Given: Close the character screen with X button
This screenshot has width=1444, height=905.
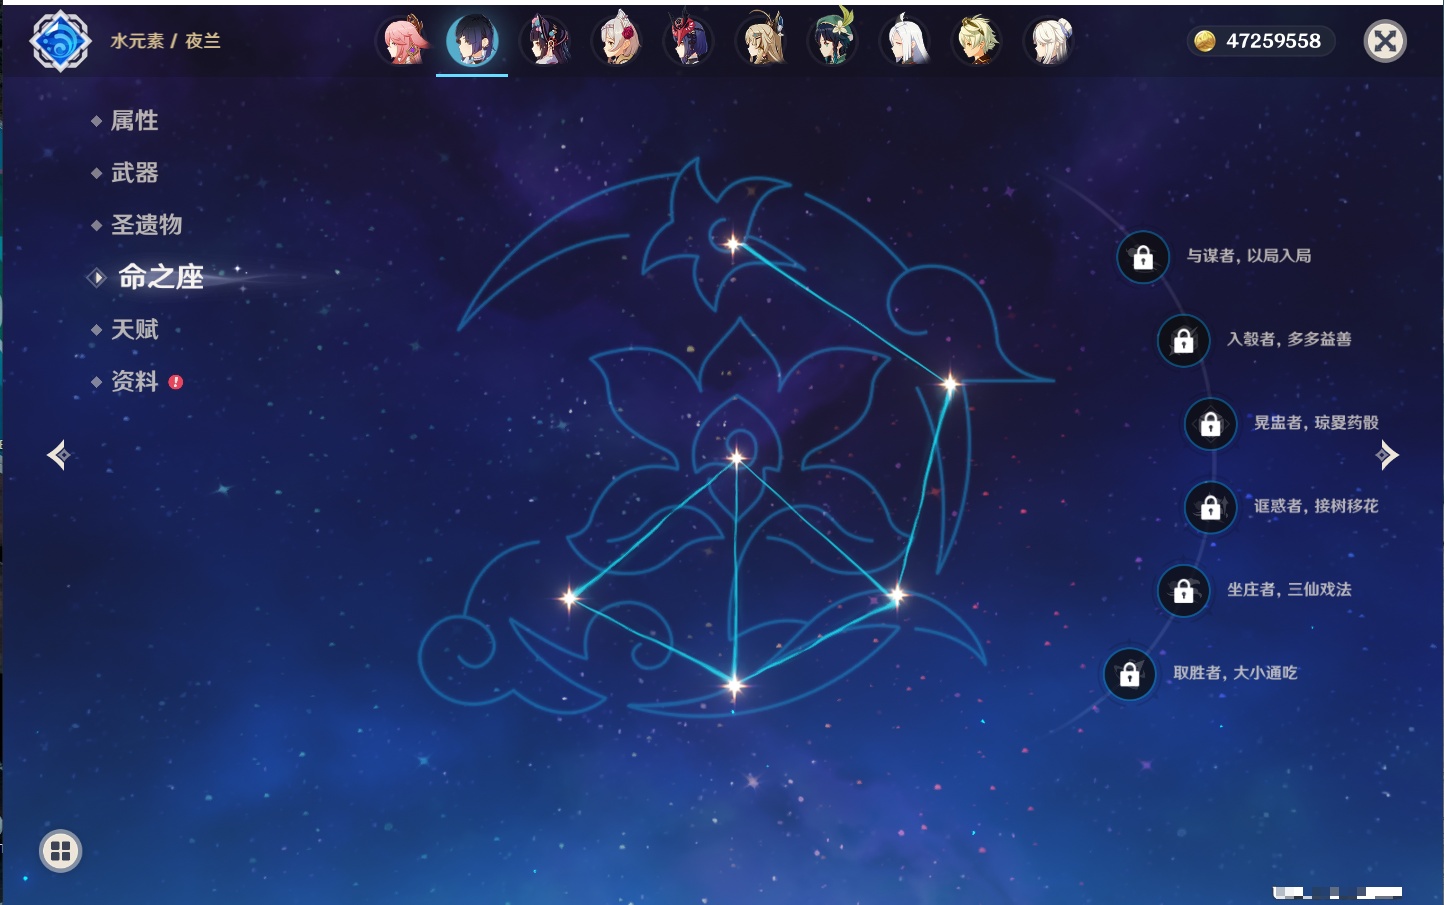Looking at the screenshot, I should click(x=1385, y=41).
